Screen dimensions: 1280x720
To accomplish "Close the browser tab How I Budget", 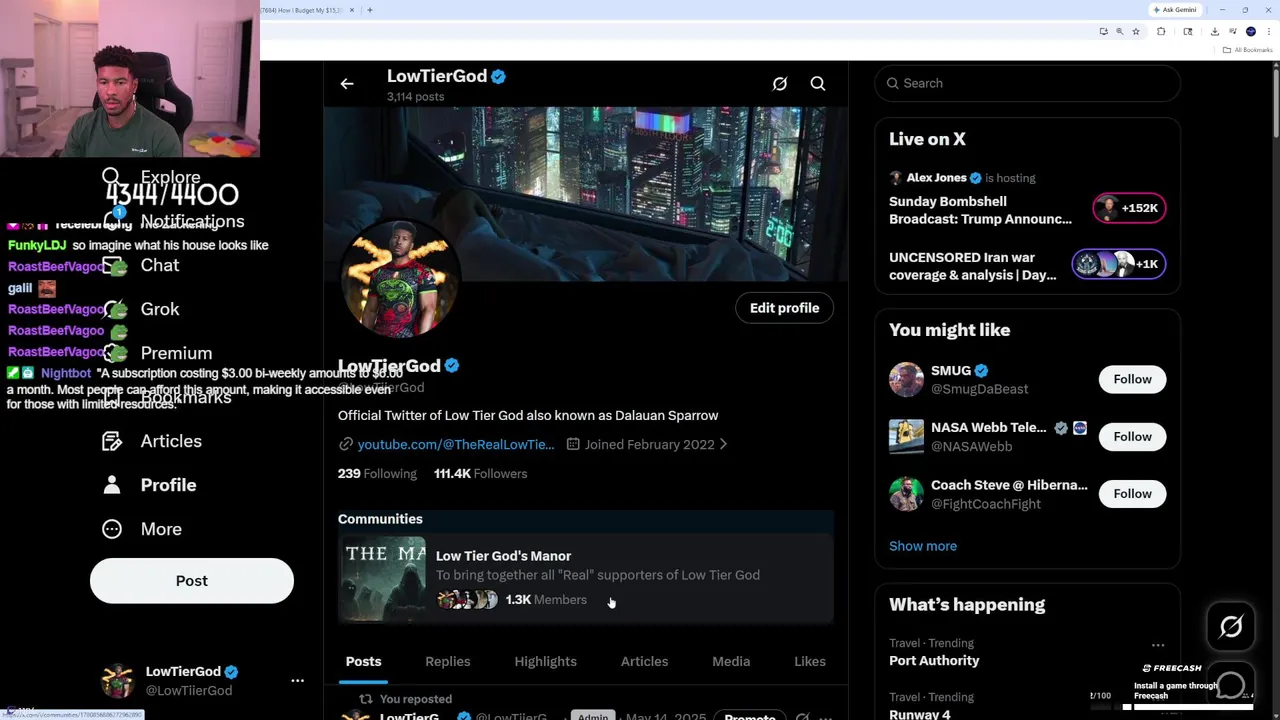I will pos(353,10).
